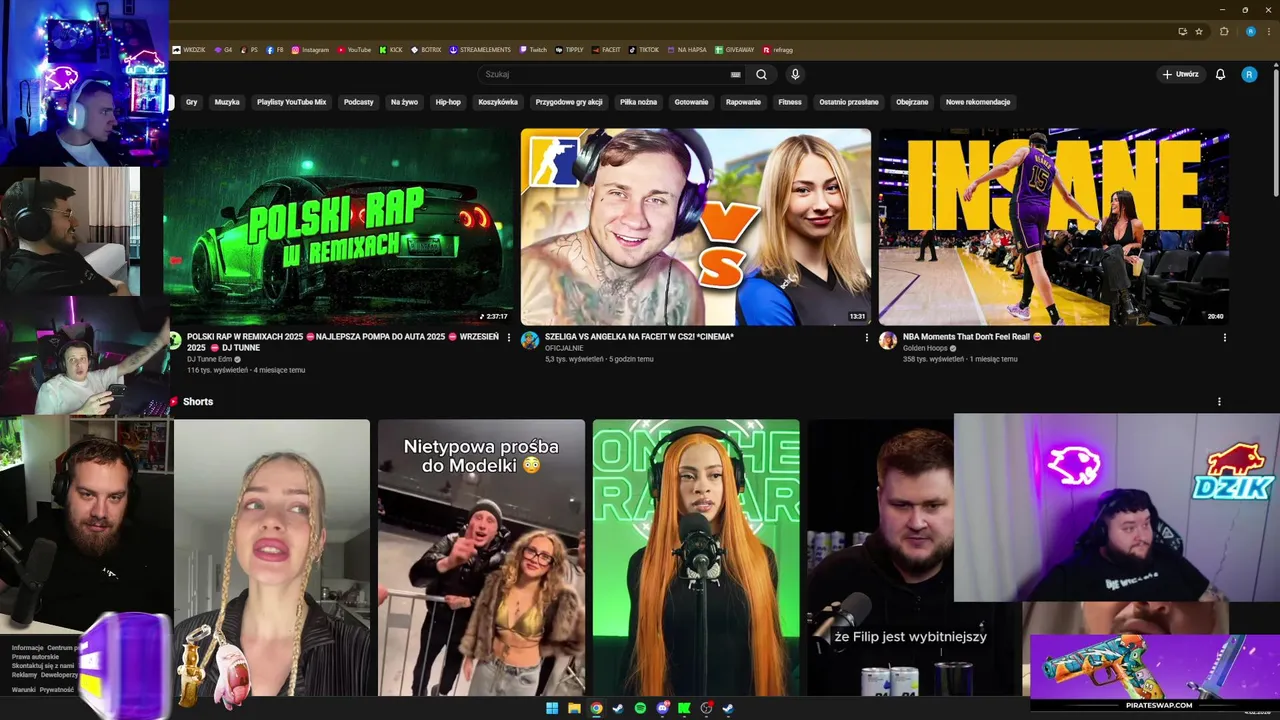Select the Rapowanie filter chip
Screen dimensions: 1280x720
743,102
